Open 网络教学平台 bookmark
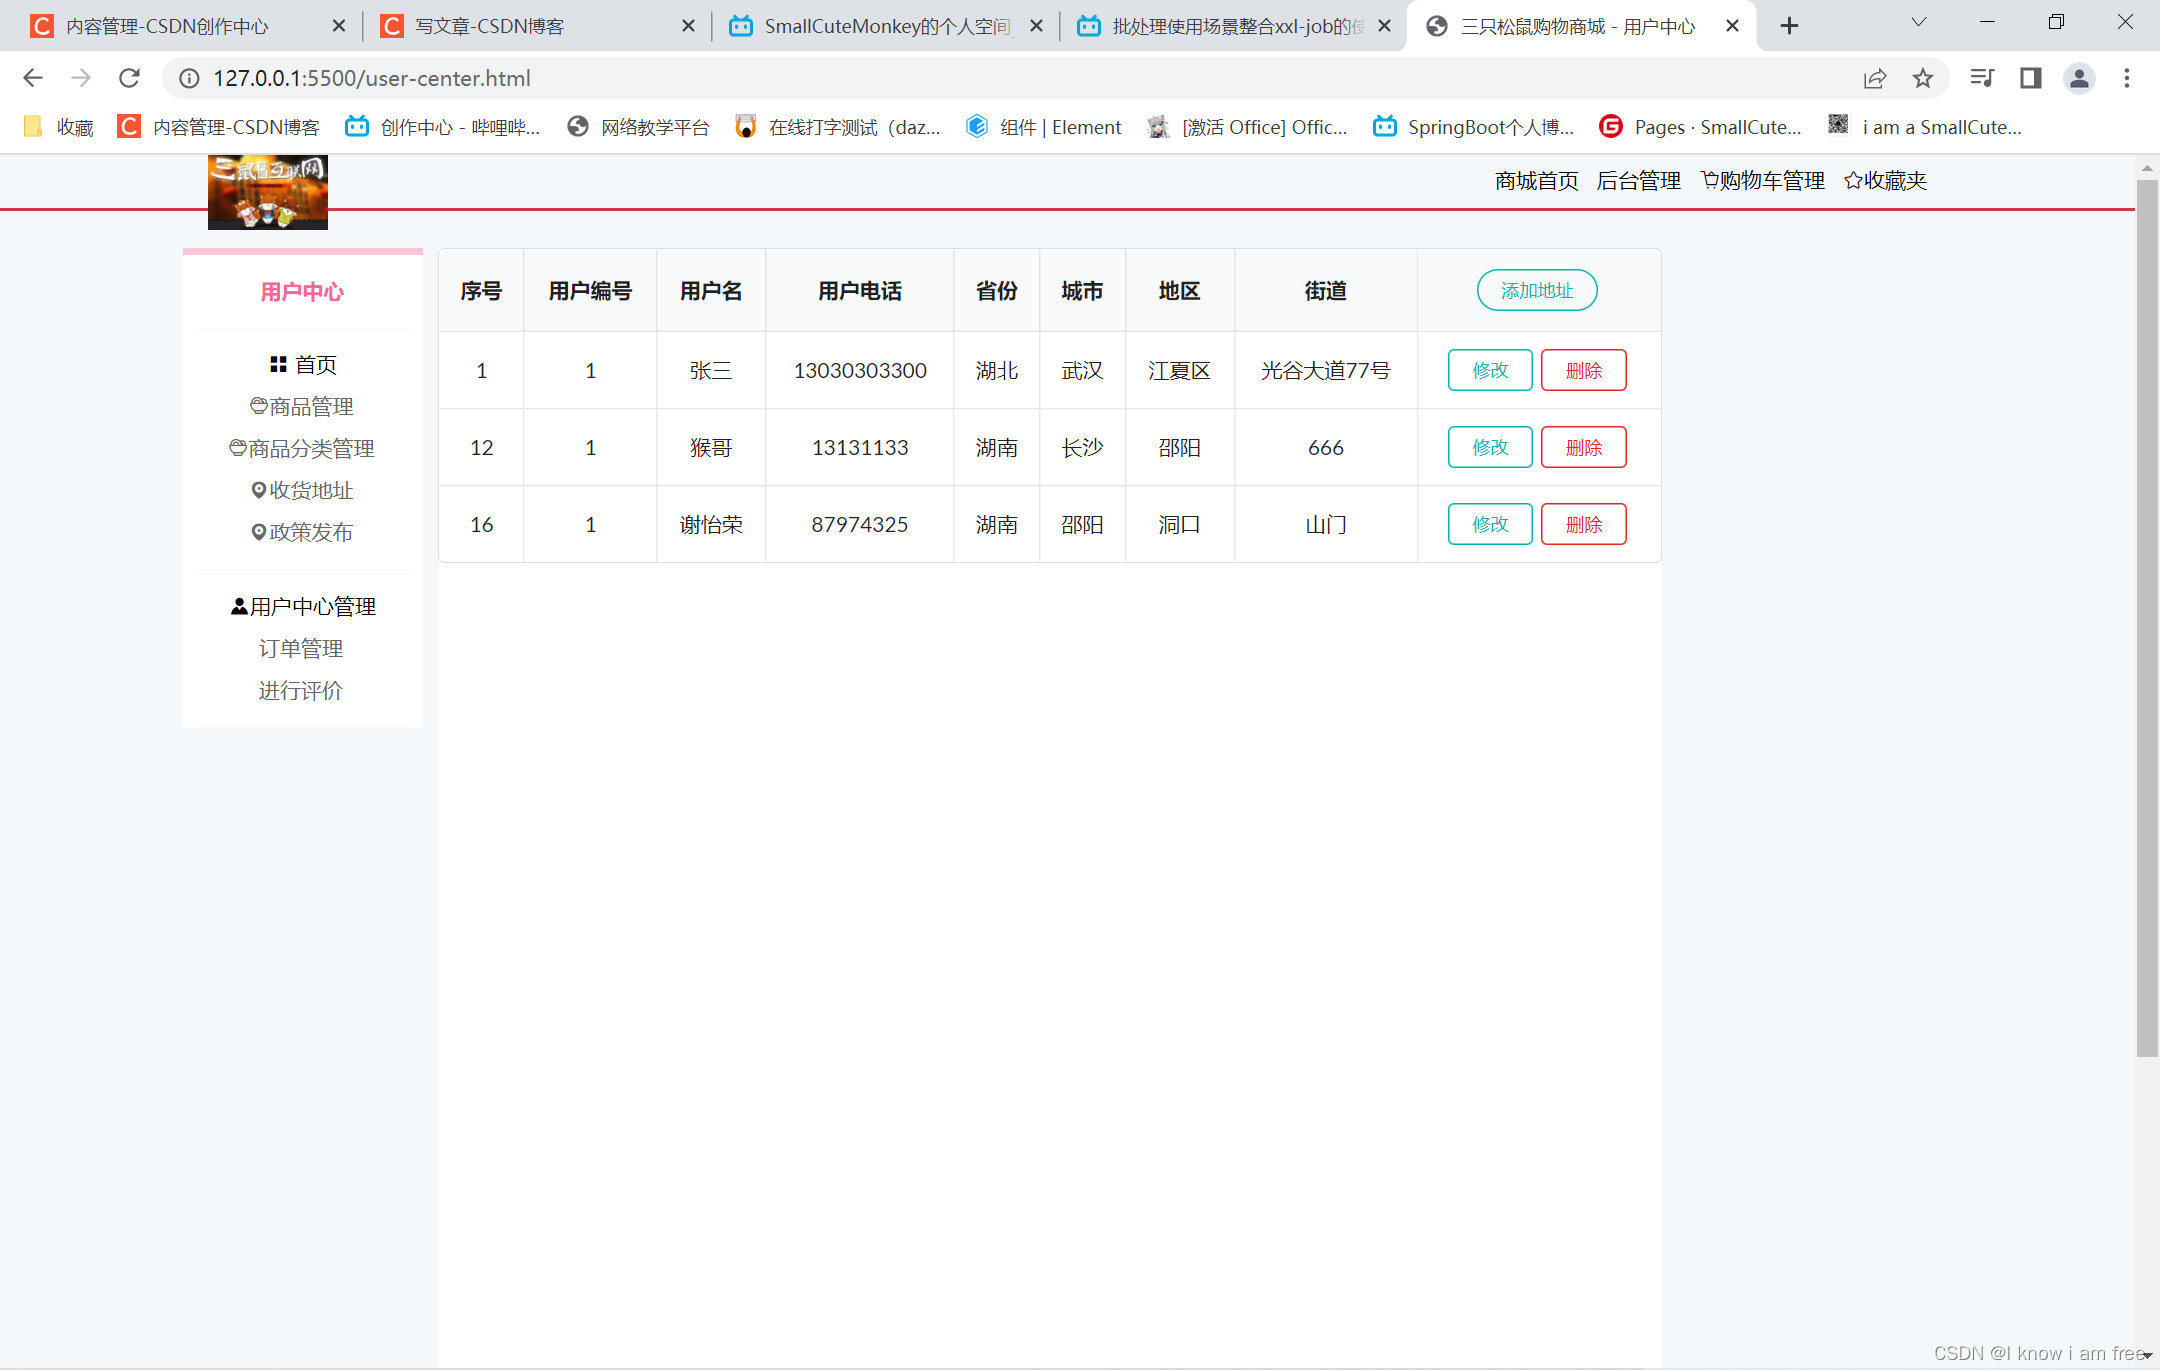 tap(638, 127)
